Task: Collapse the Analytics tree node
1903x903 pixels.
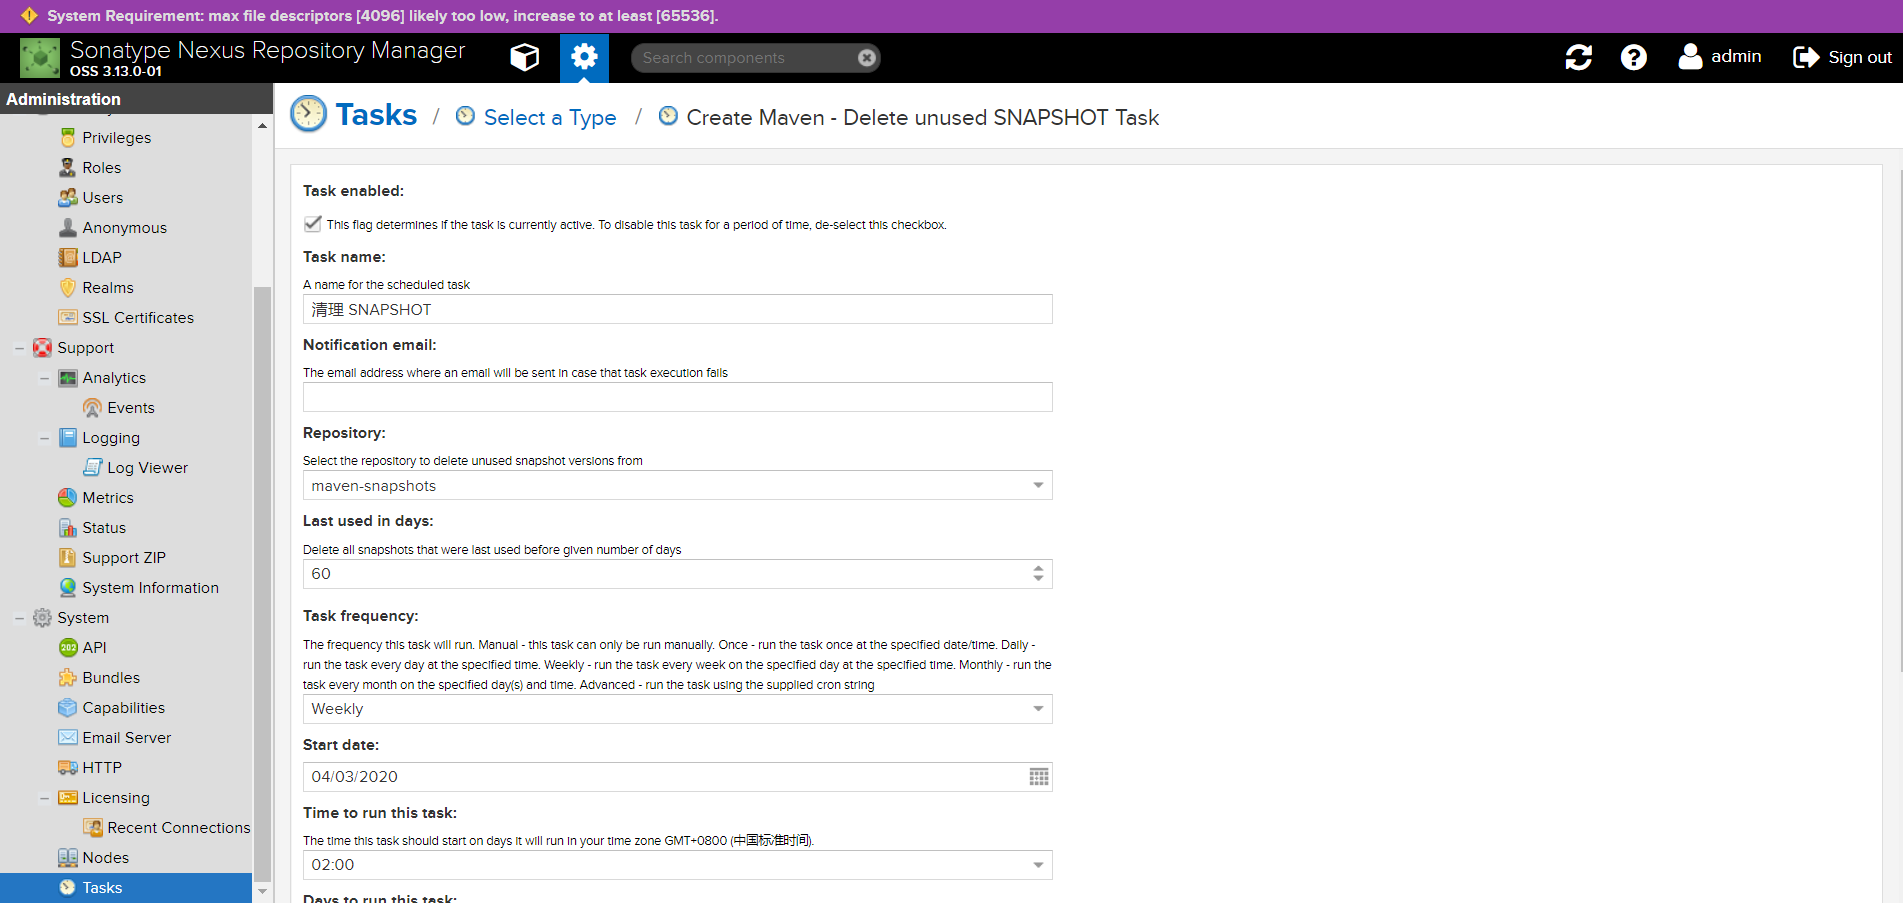Action: click(44, 378)
